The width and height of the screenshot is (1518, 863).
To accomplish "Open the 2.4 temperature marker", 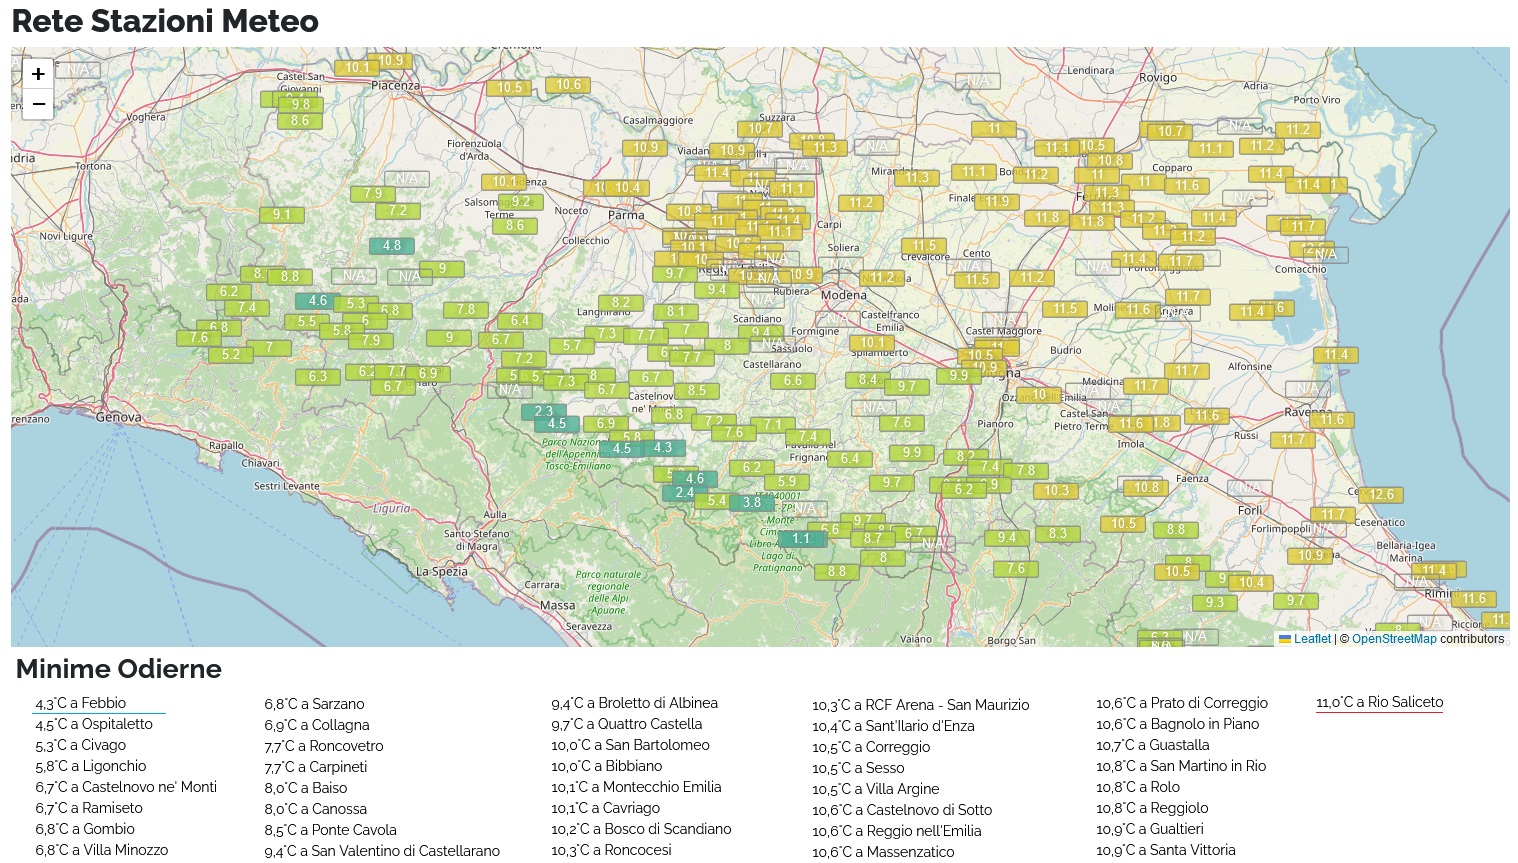I will 683,493.
